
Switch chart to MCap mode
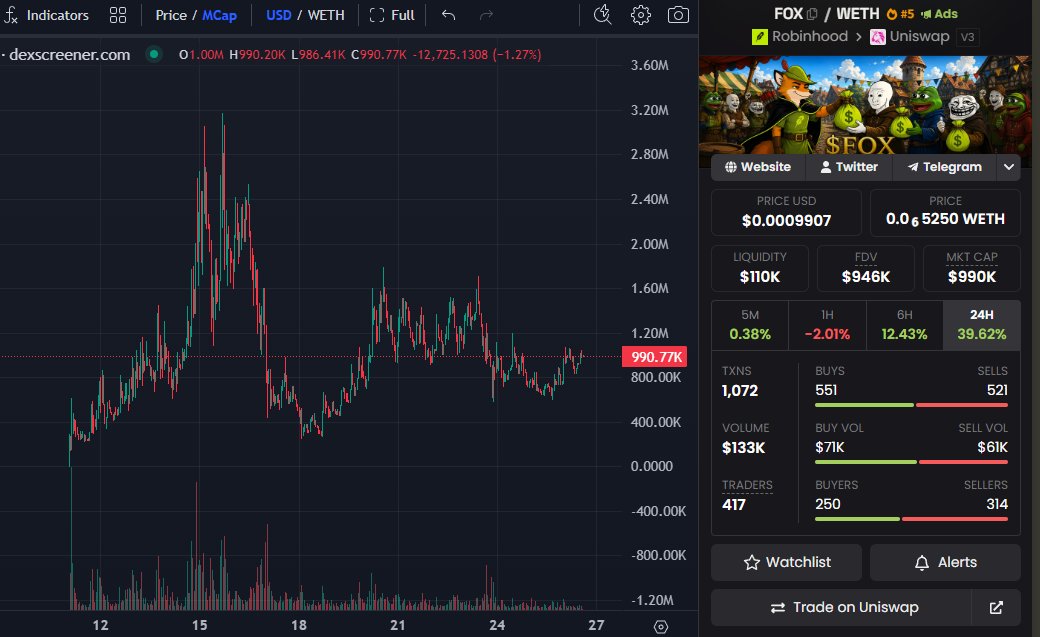[x=220, y=15]
